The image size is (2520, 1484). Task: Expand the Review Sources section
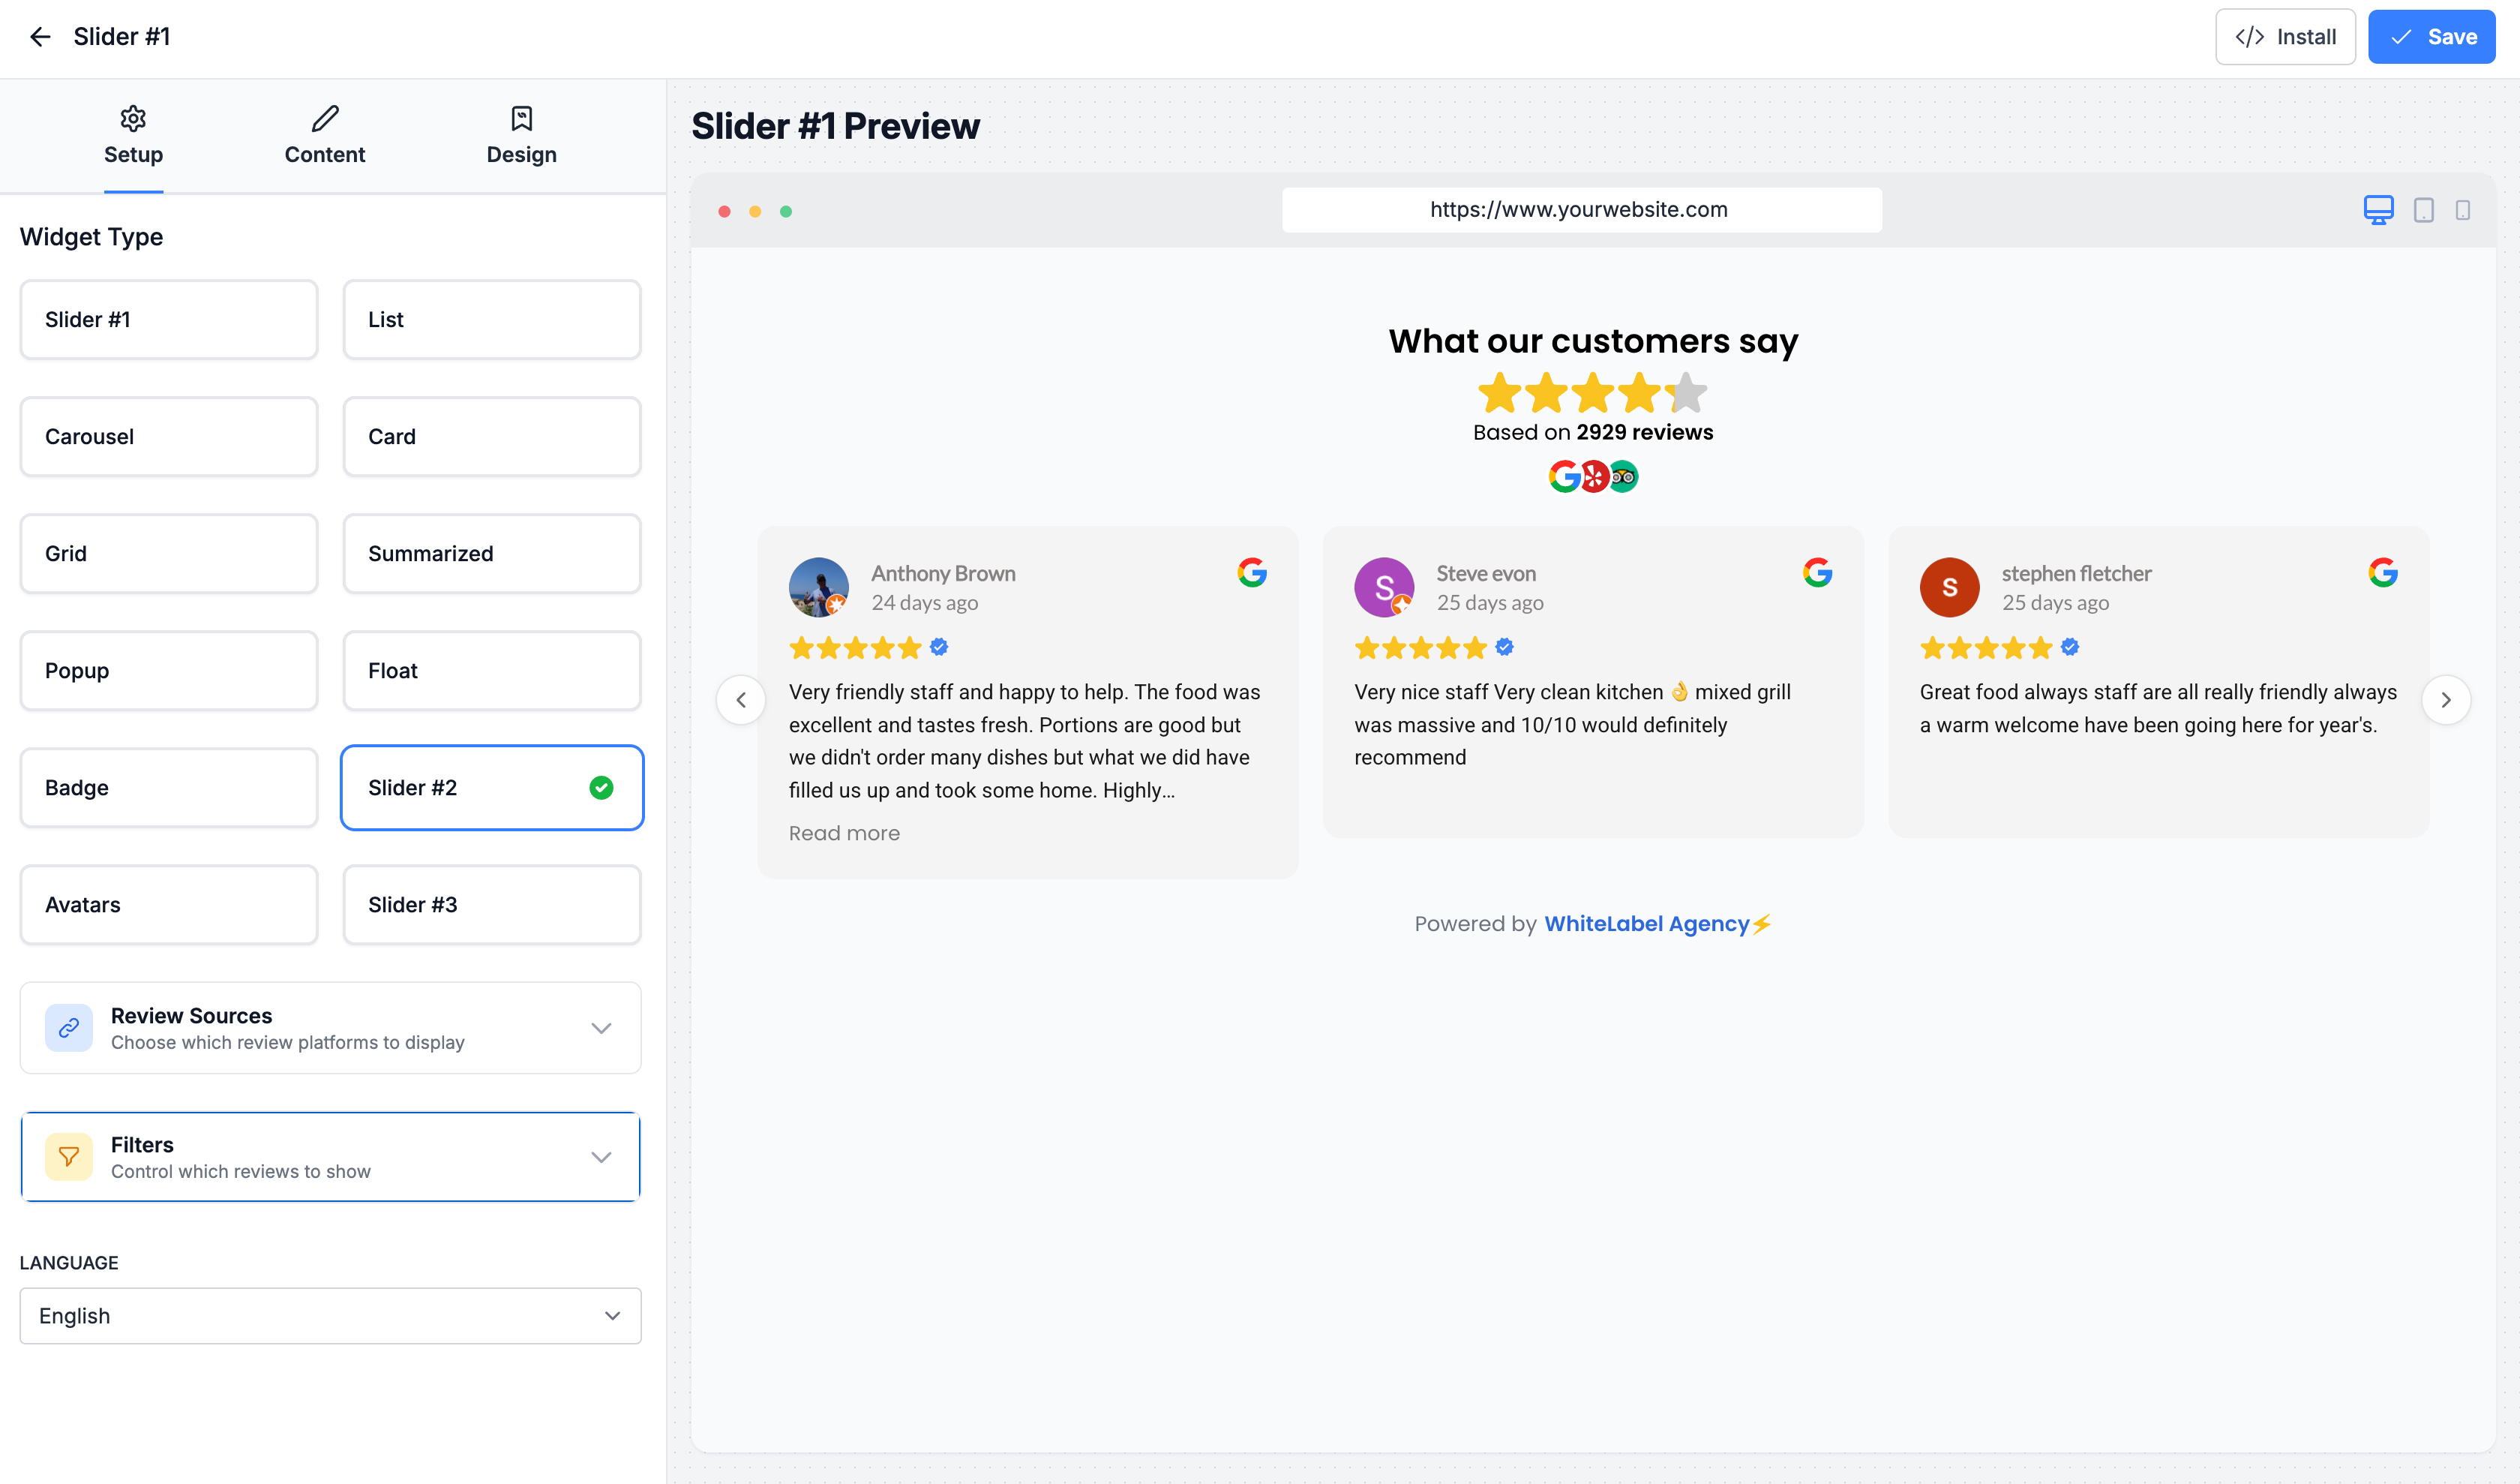click(x=601, y=1028)
